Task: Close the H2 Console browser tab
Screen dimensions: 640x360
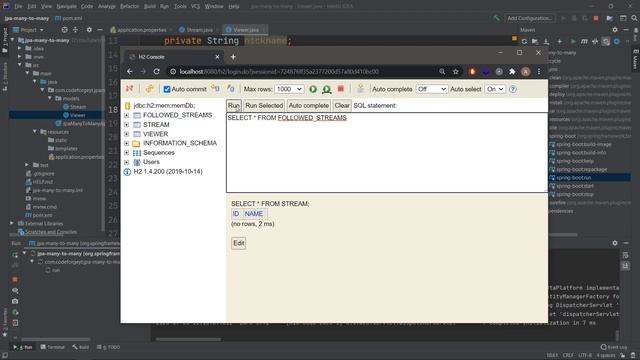Action: point(217,57)
